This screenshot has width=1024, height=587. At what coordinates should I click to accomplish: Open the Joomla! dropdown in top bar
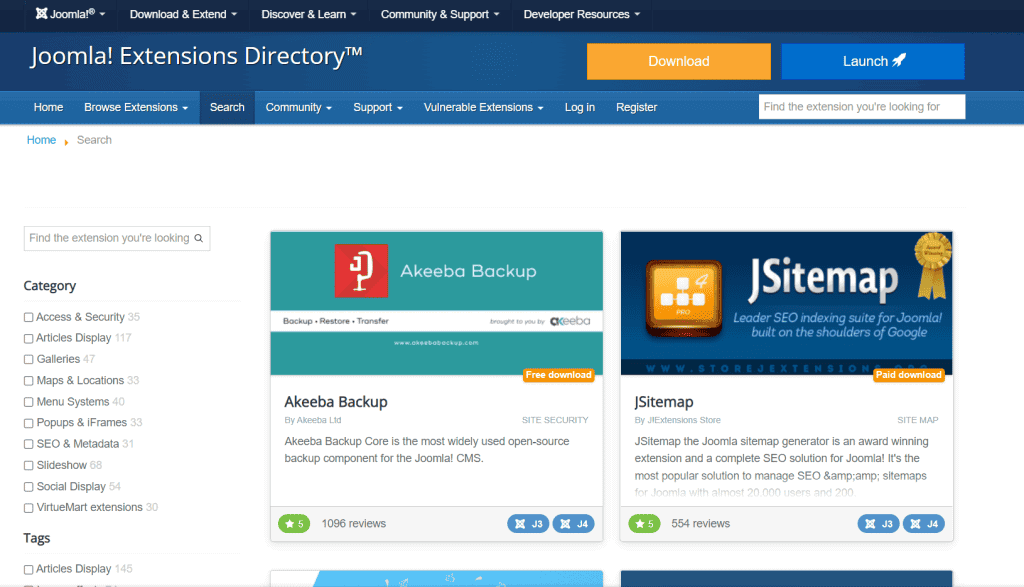click(71, 14)
